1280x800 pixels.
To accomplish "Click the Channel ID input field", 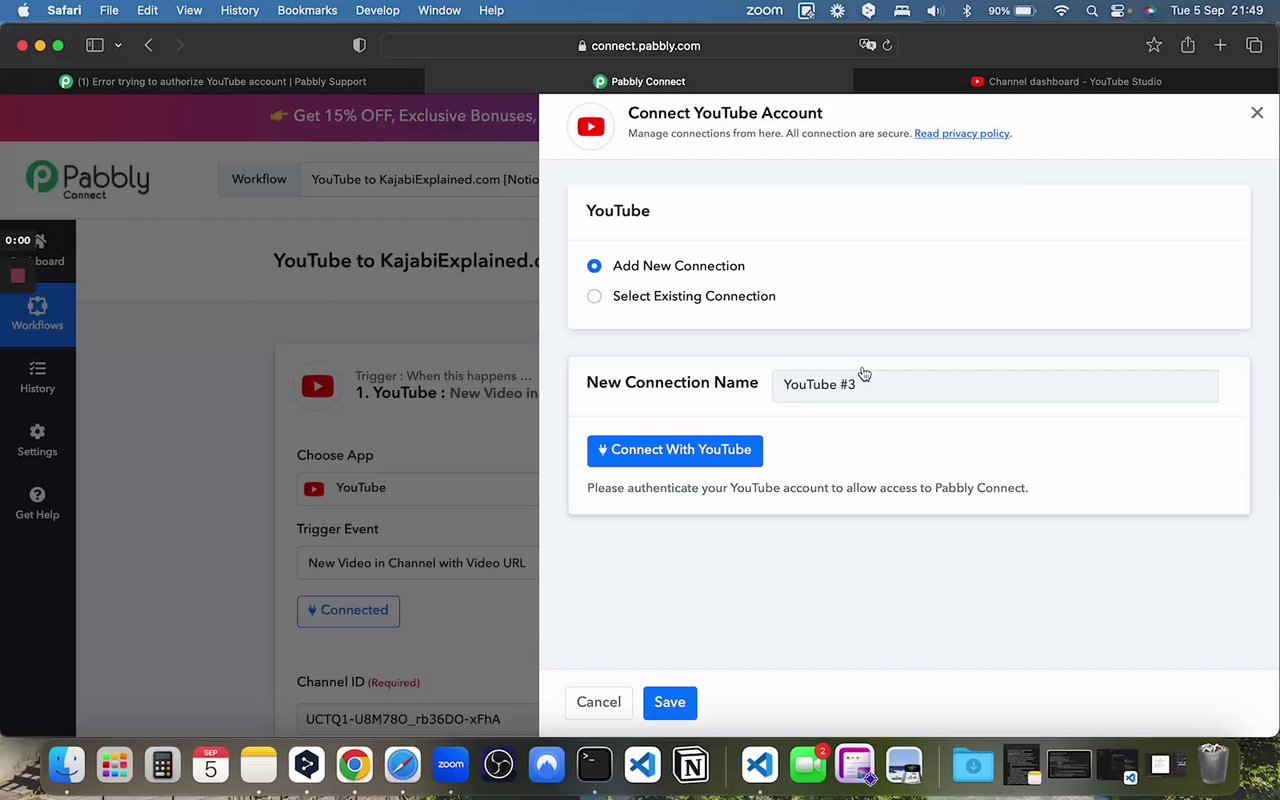I will [x=418, y=719].
